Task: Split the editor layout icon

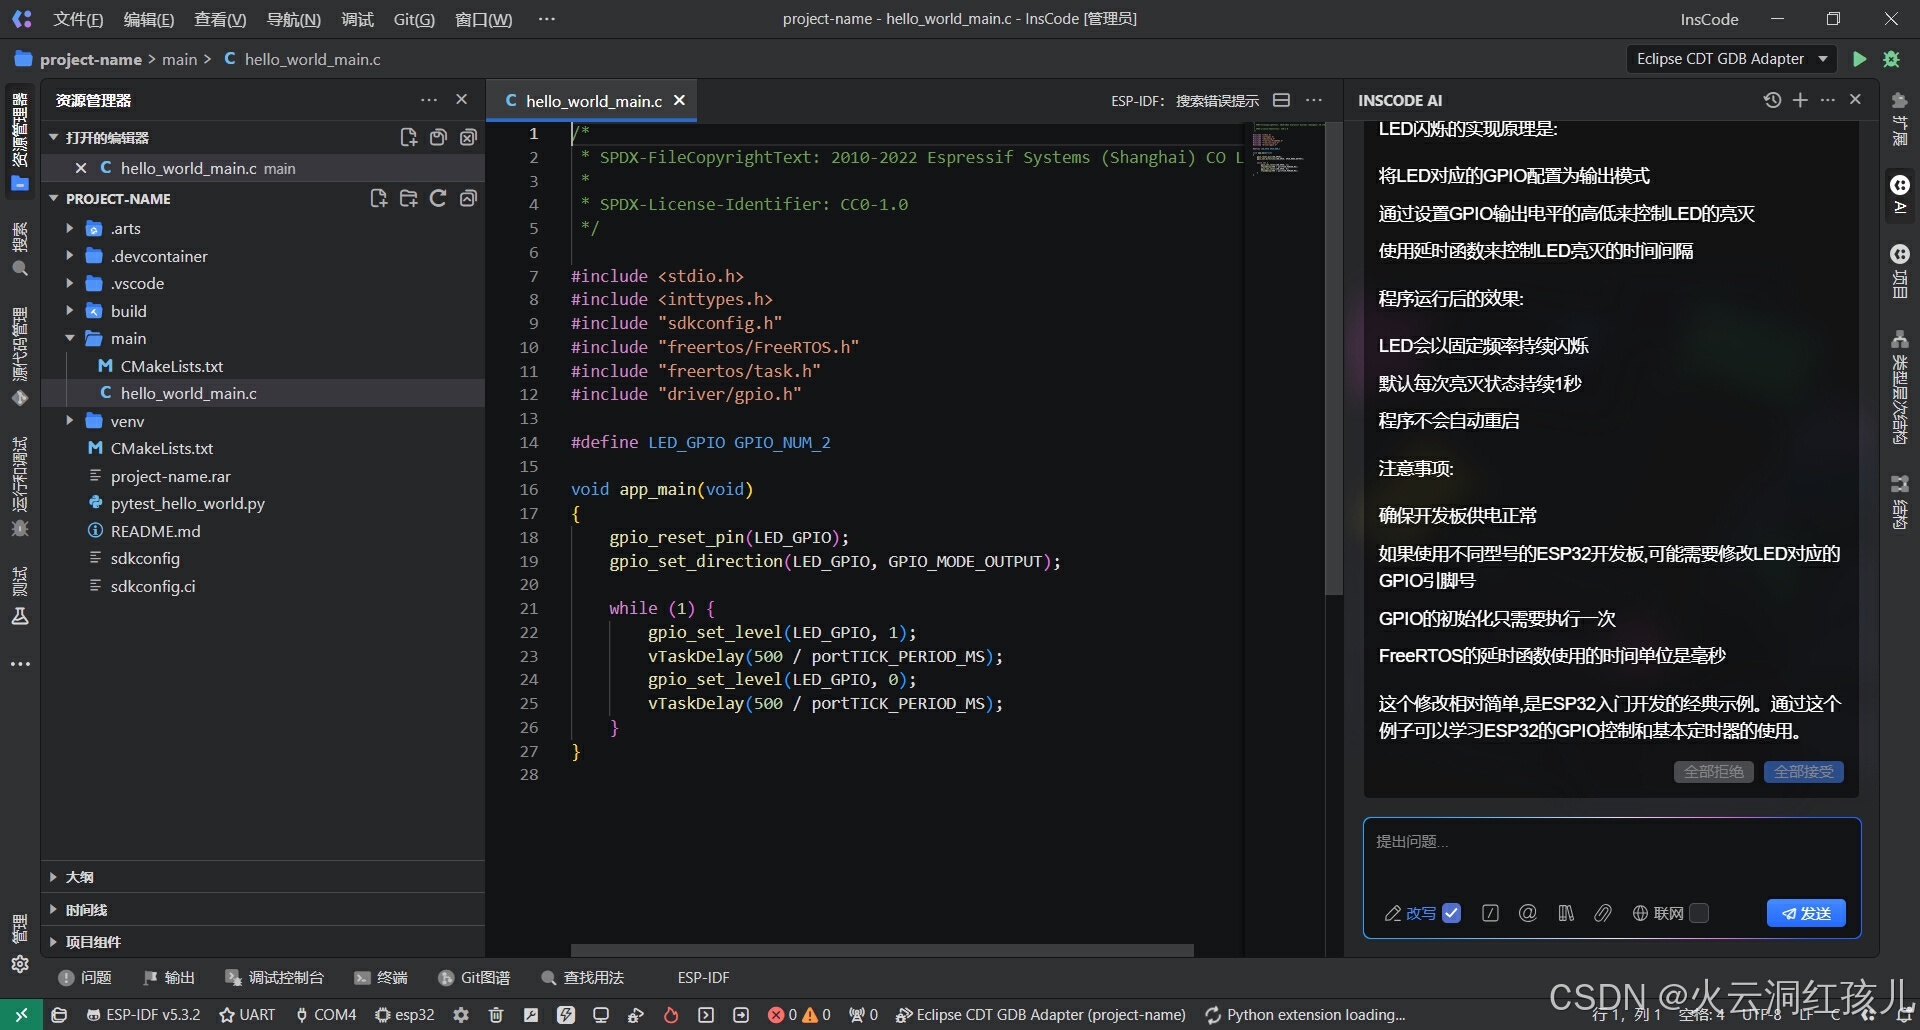Action: (1281, 100)
